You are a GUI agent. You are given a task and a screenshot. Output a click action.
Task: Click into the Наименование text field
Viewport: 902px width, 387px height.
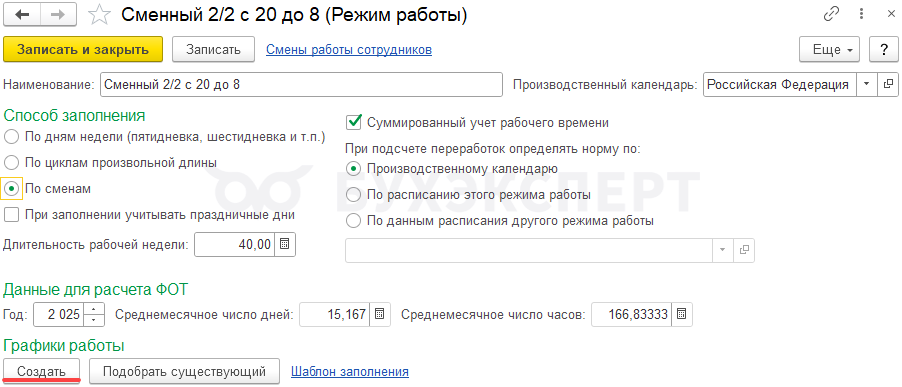click(x=301, y=85)
